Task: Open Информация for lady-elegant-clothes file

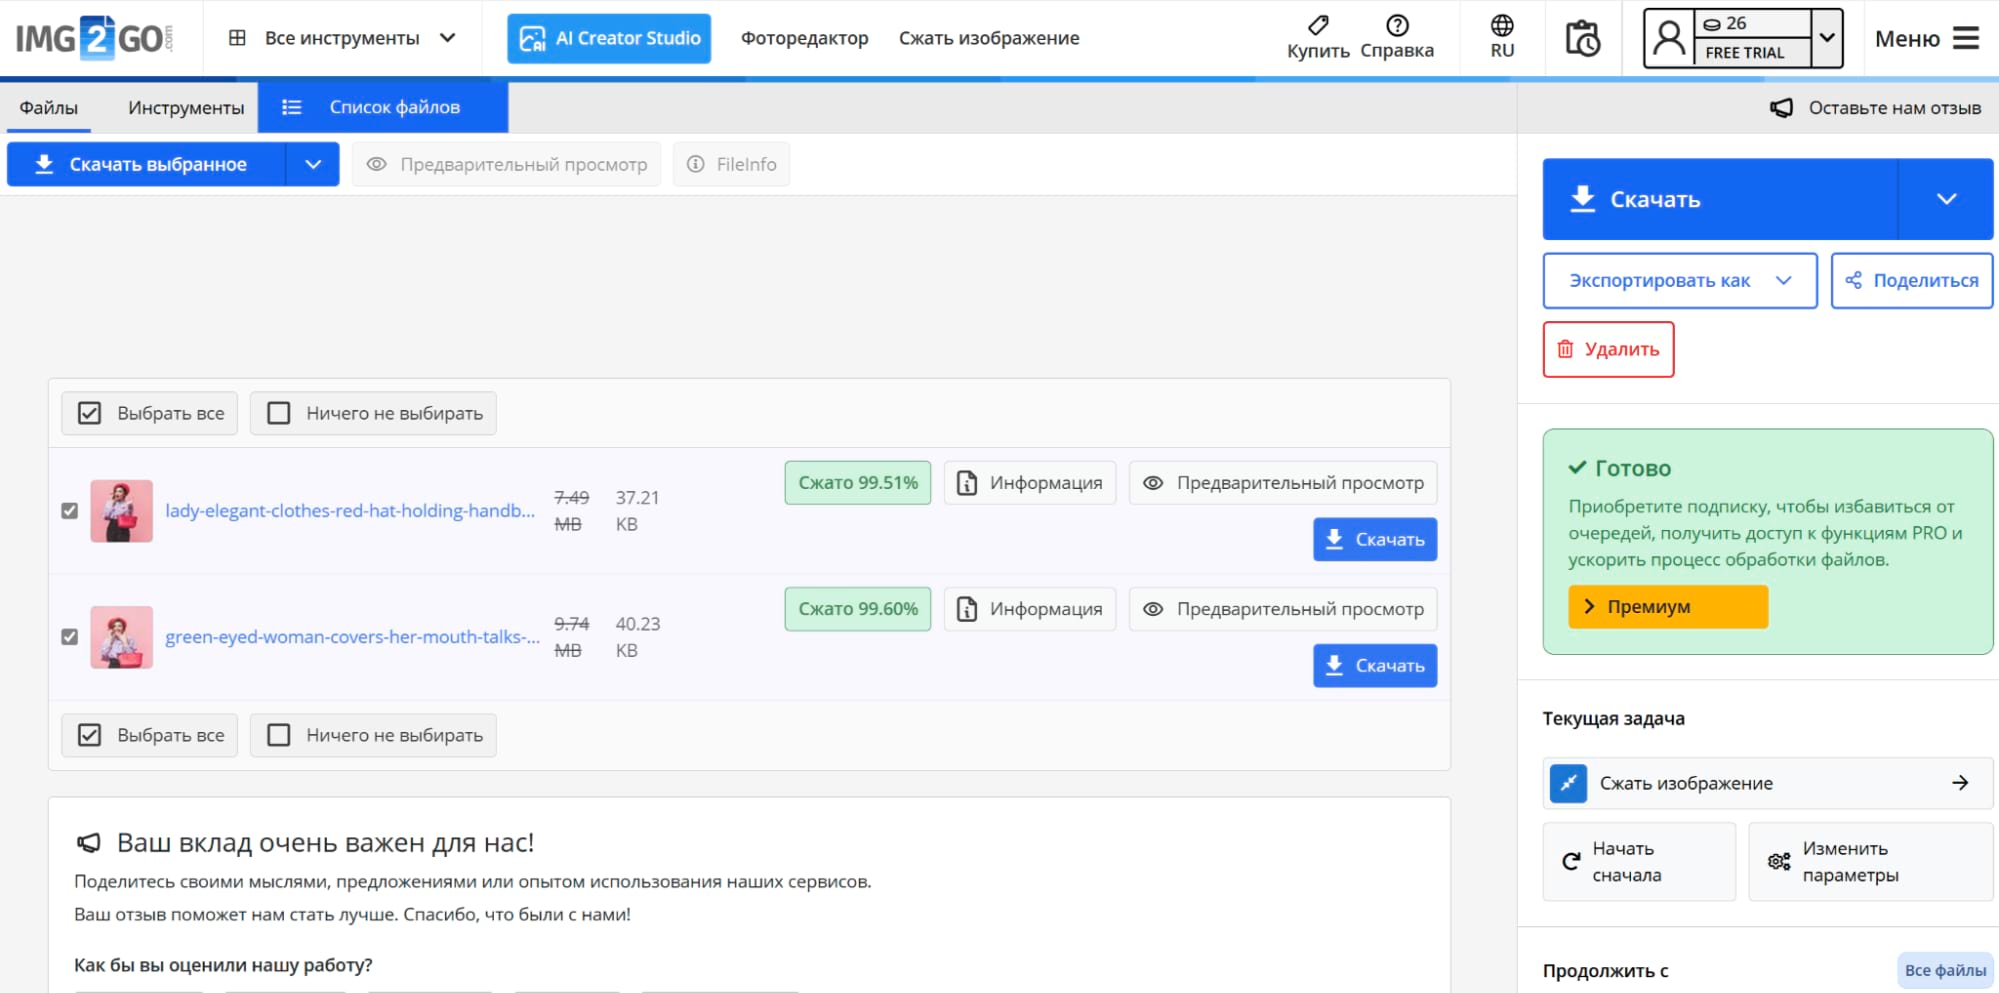Action: point(1030,483)
